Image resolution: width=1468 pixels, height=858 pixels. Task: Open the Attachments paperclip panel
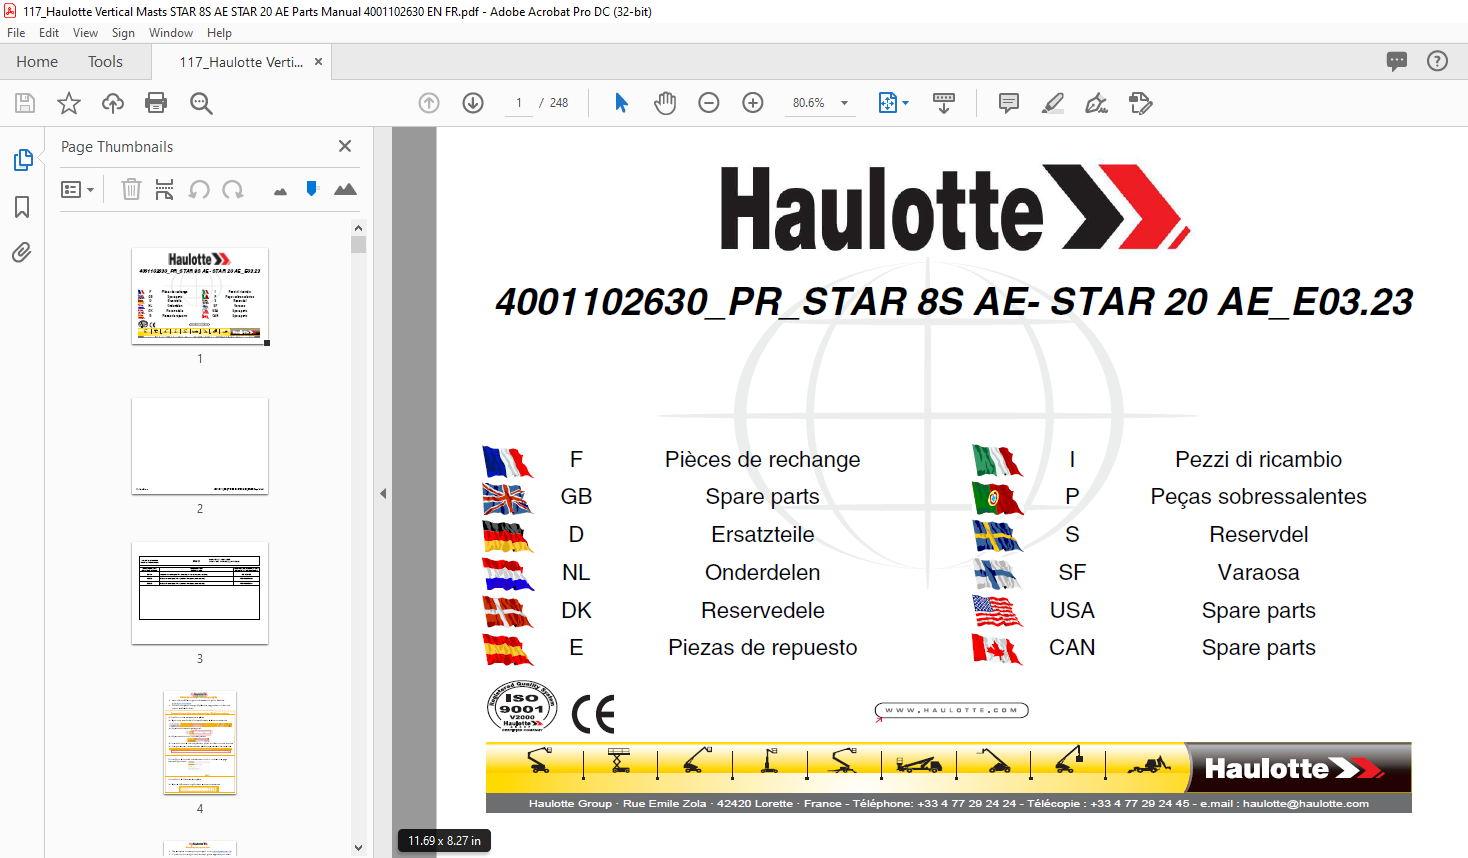pos(22,253)
